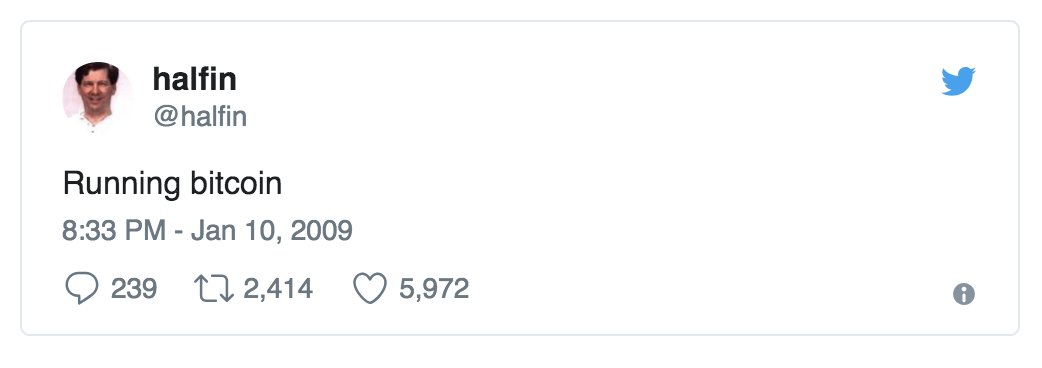1042x368 pixels.
Task: Click the retweet arrows icon
Action: pos(214,289)
